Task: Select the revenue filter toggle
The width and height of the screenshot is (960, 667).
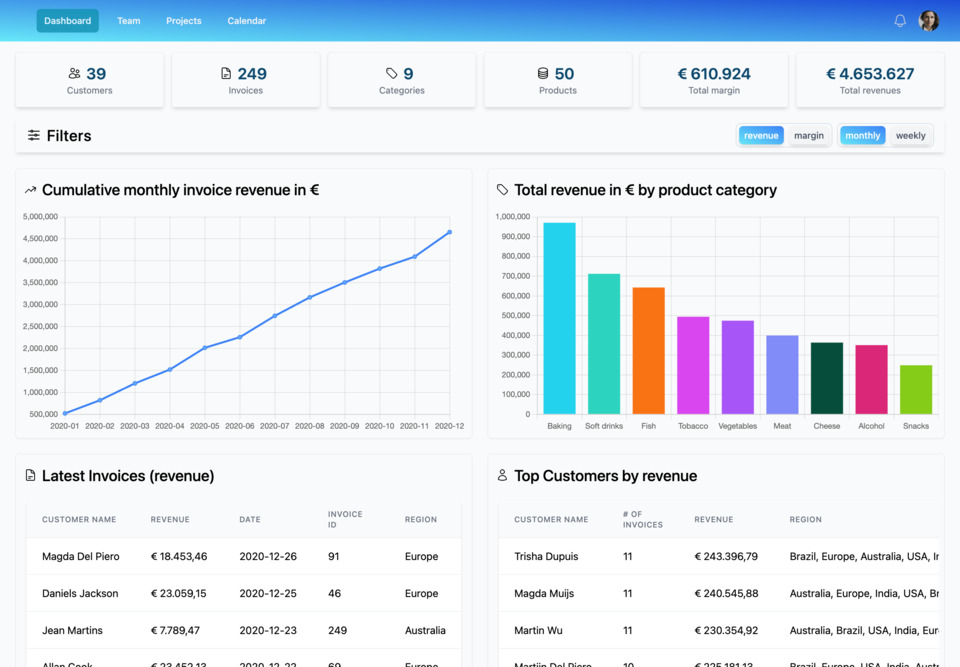Action: 762,134
